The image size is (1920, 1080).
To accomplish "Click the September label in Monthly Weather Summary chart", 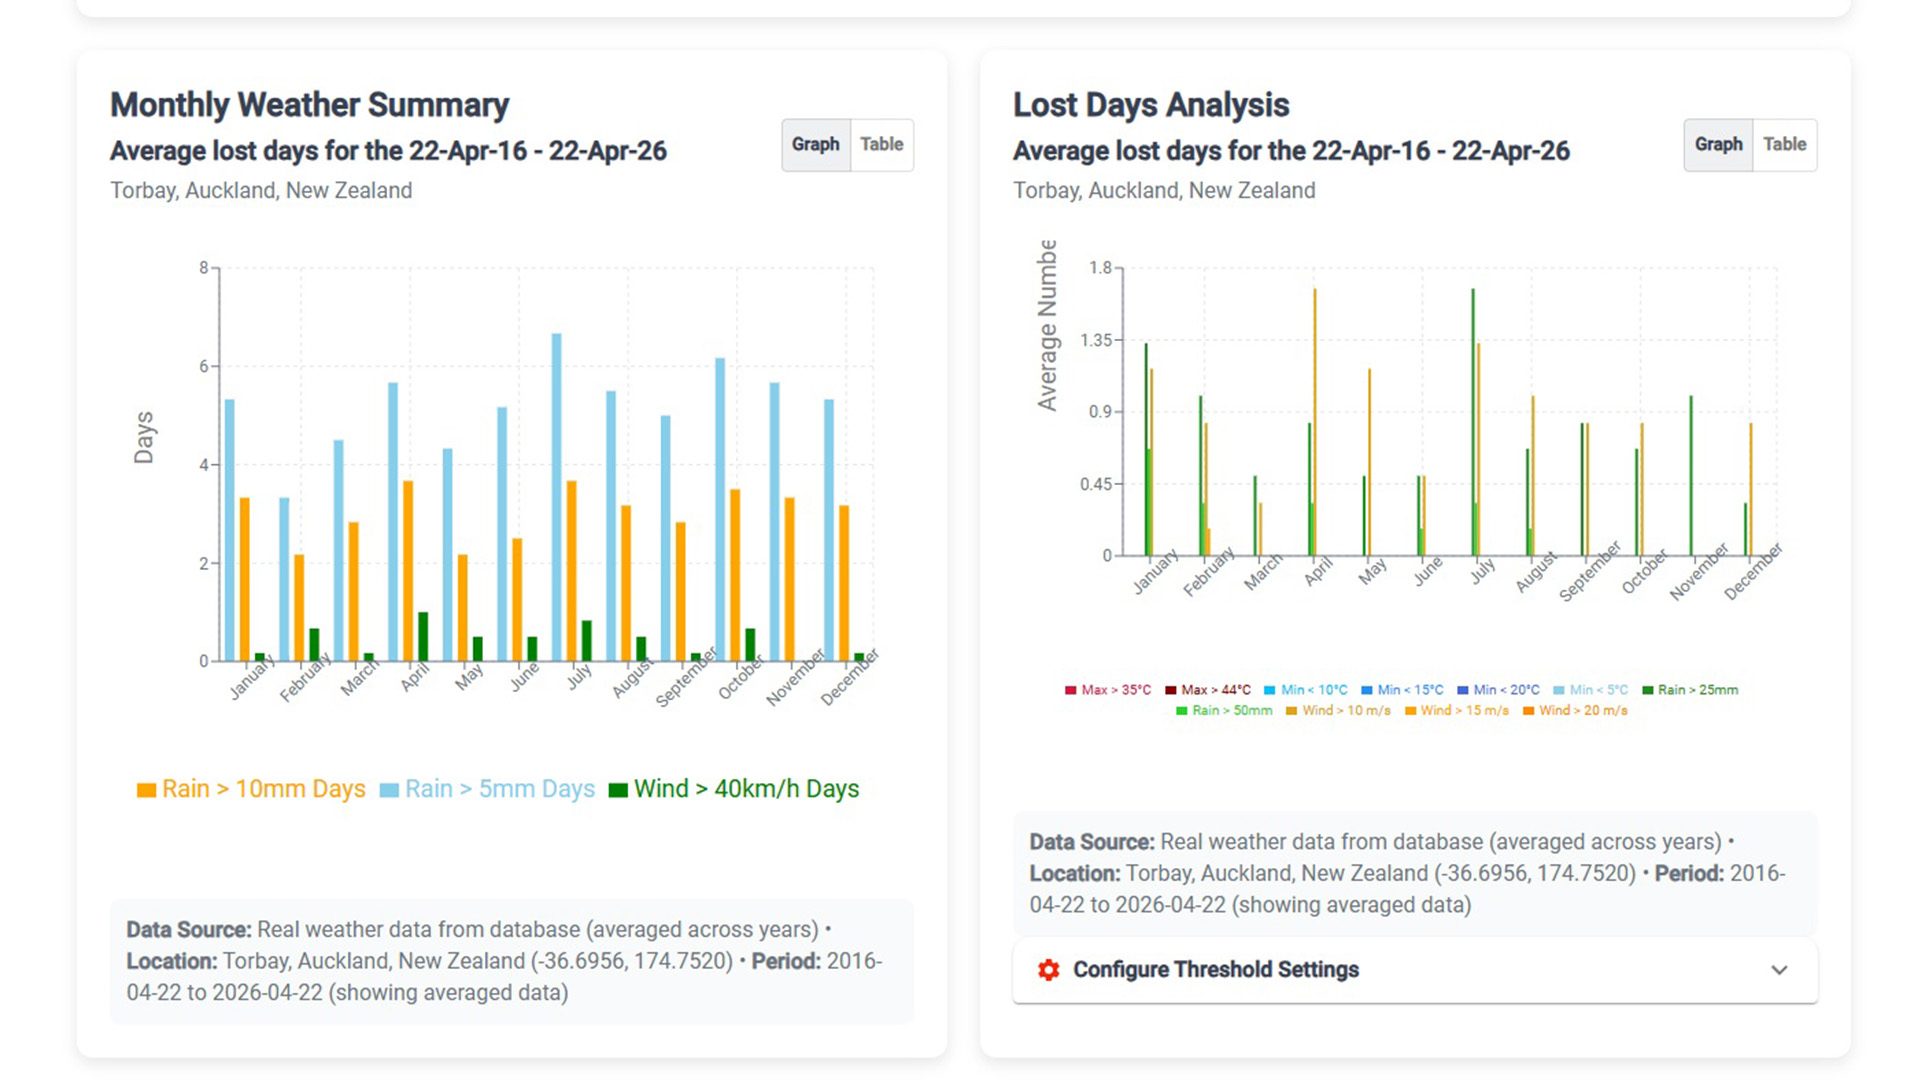I will point(686,677).
